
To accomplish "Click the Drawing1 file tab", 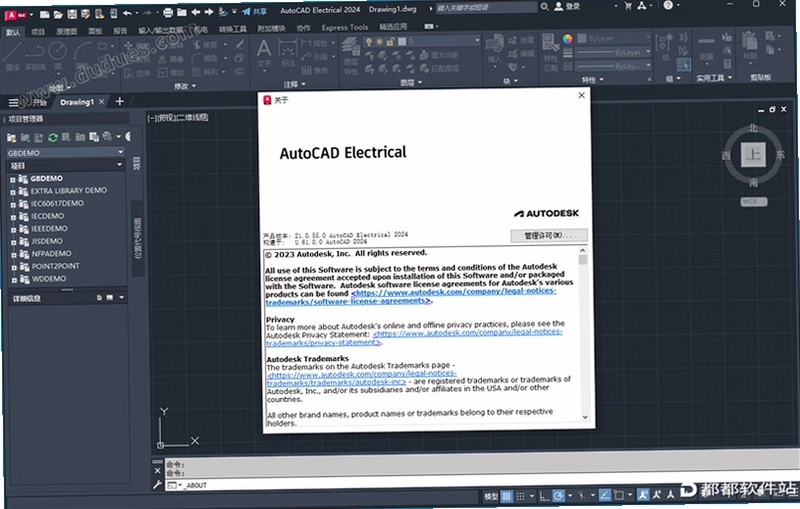I will (77, 102).
